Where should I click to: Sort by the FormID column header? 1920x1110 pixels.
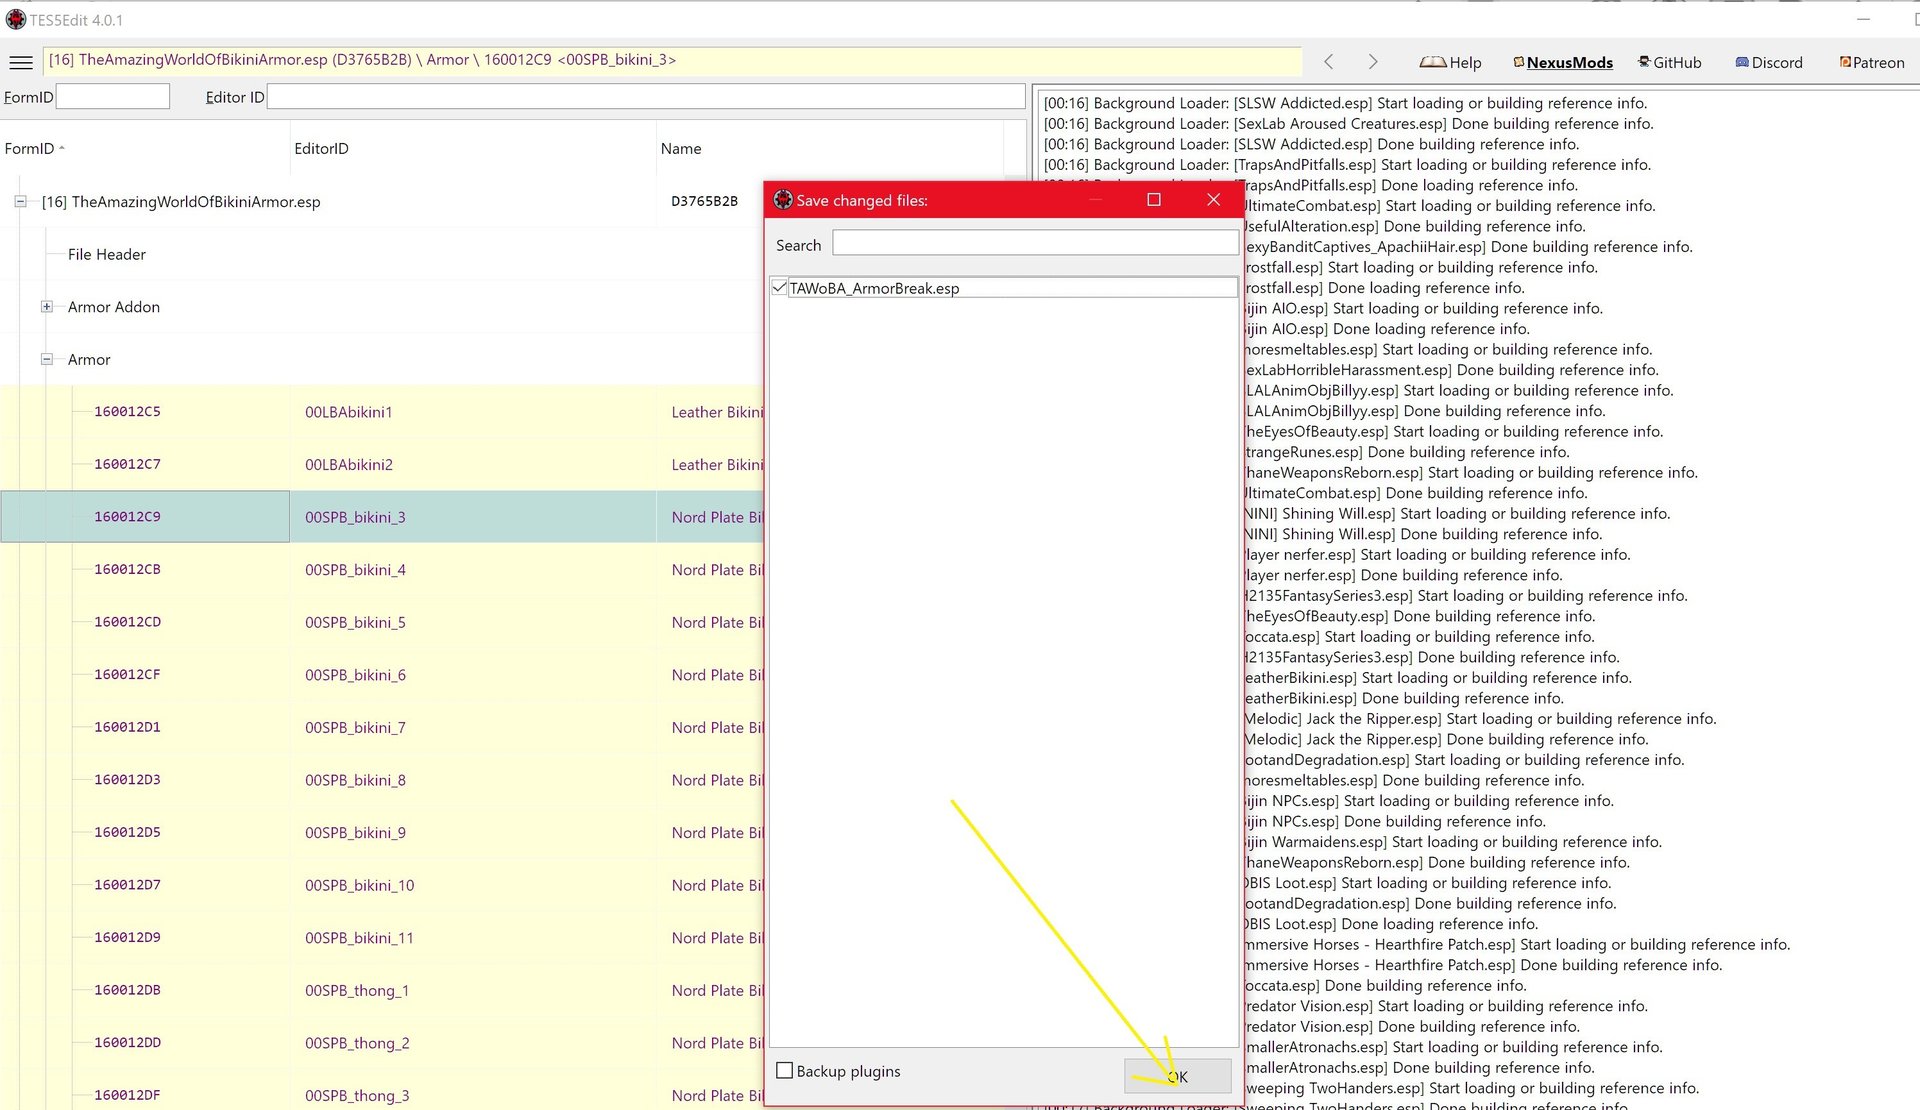[x=145, y=148]
